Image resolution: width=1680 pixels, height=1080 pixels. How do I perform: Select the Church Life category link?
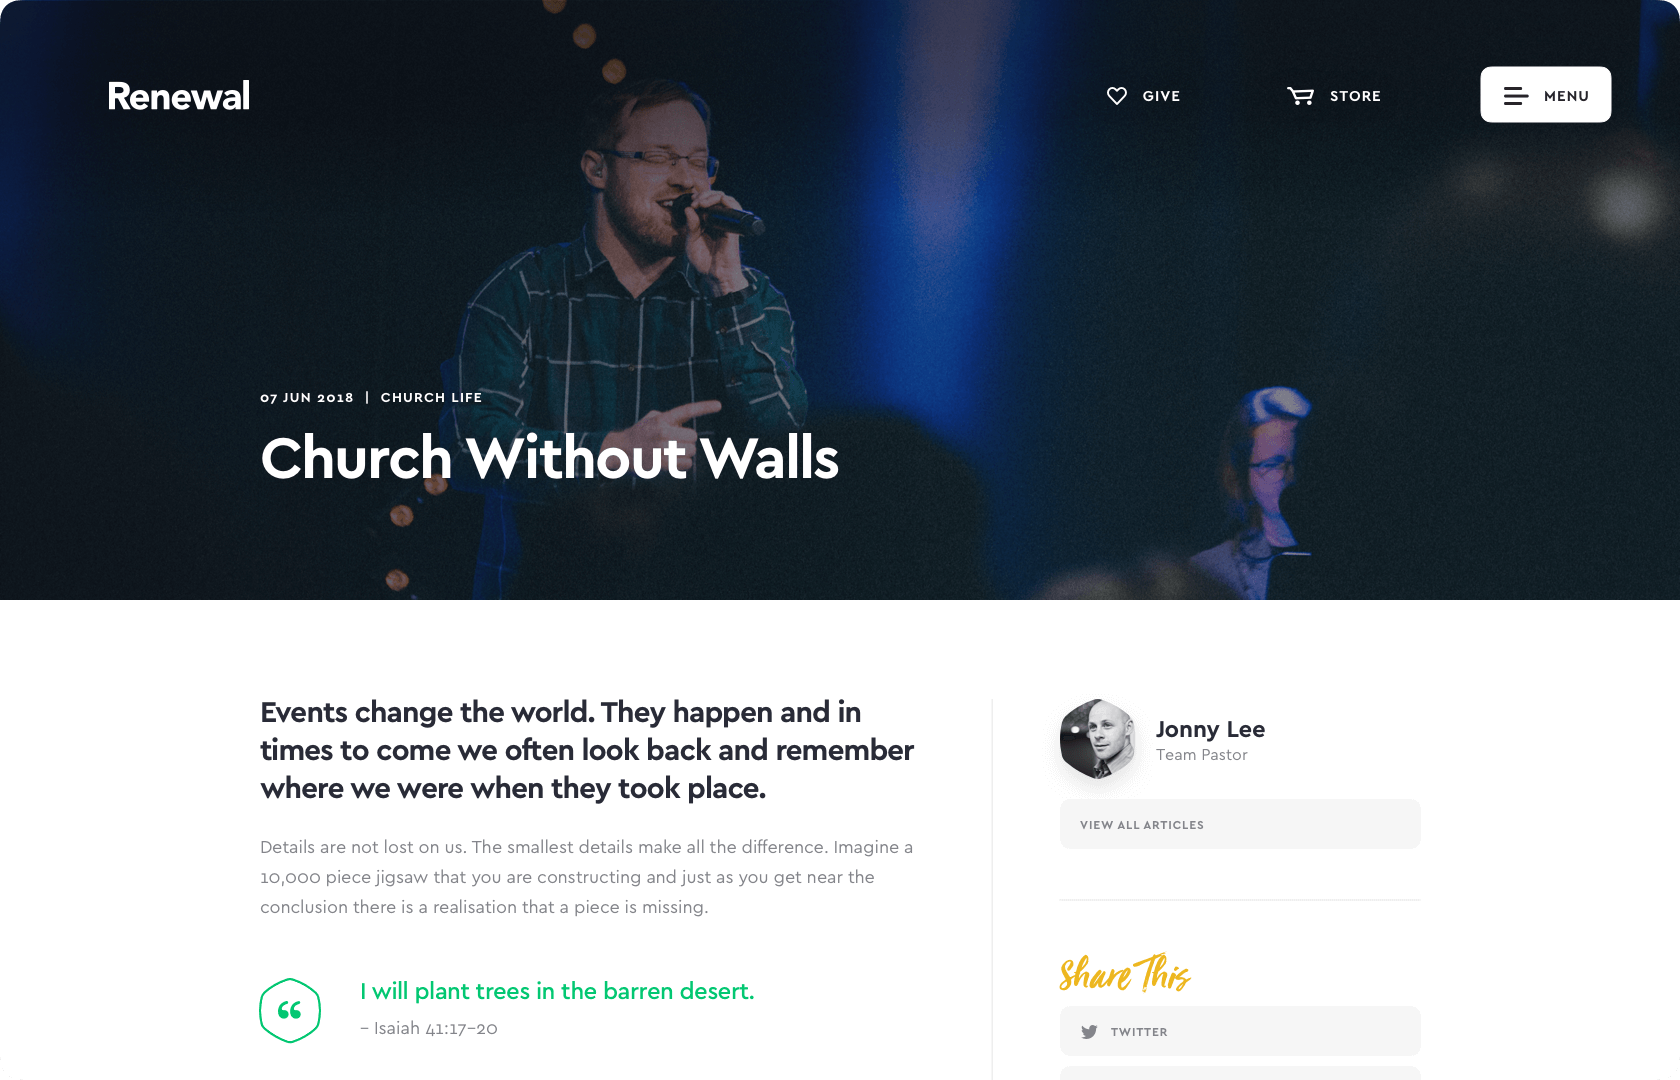(431, 397)
